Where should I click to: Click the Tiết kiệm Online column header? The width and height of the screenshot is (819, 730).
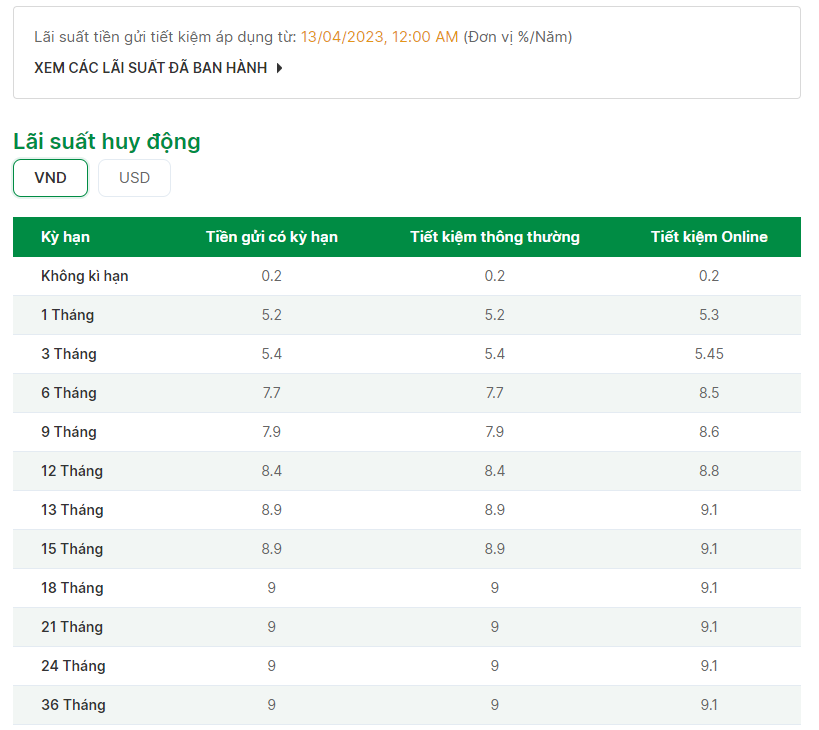[x=709, y=237]
